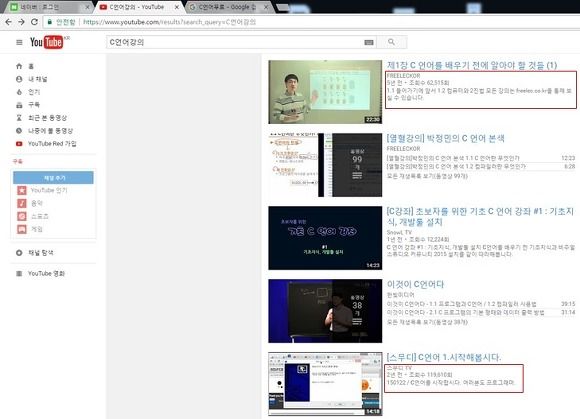The height and width of the screenshot is (419, 580).
Task: Close the C언어강의 - YouTube tab
Action: coord(177,7)
